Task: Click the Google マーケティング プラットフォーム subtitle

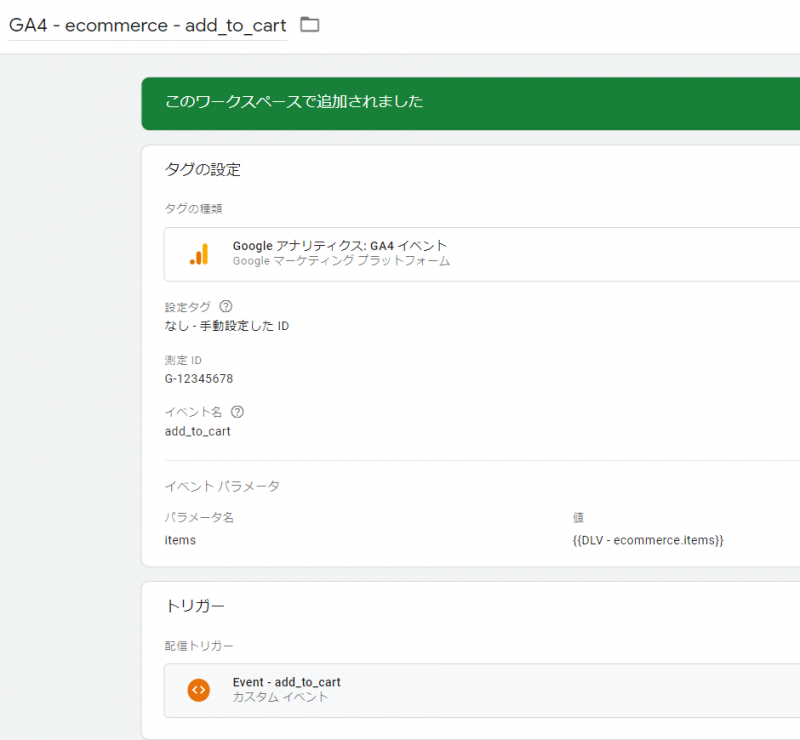Action: (341, 261)
